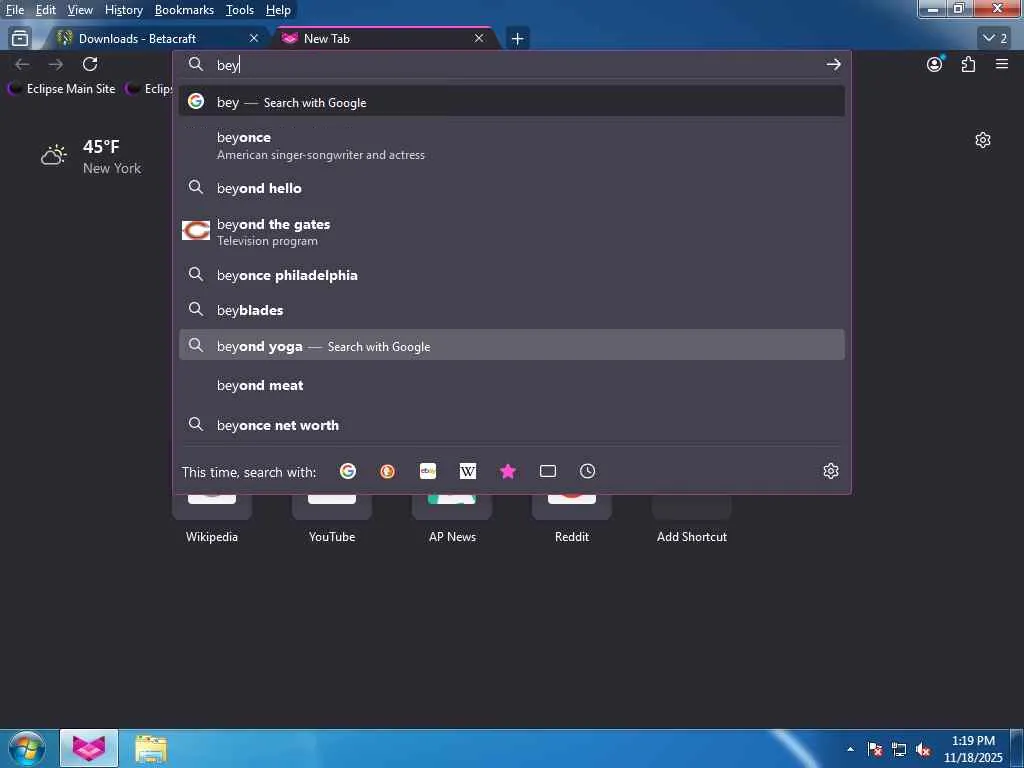Open the Eclipse Main Site bookmark

coord(61,88)
